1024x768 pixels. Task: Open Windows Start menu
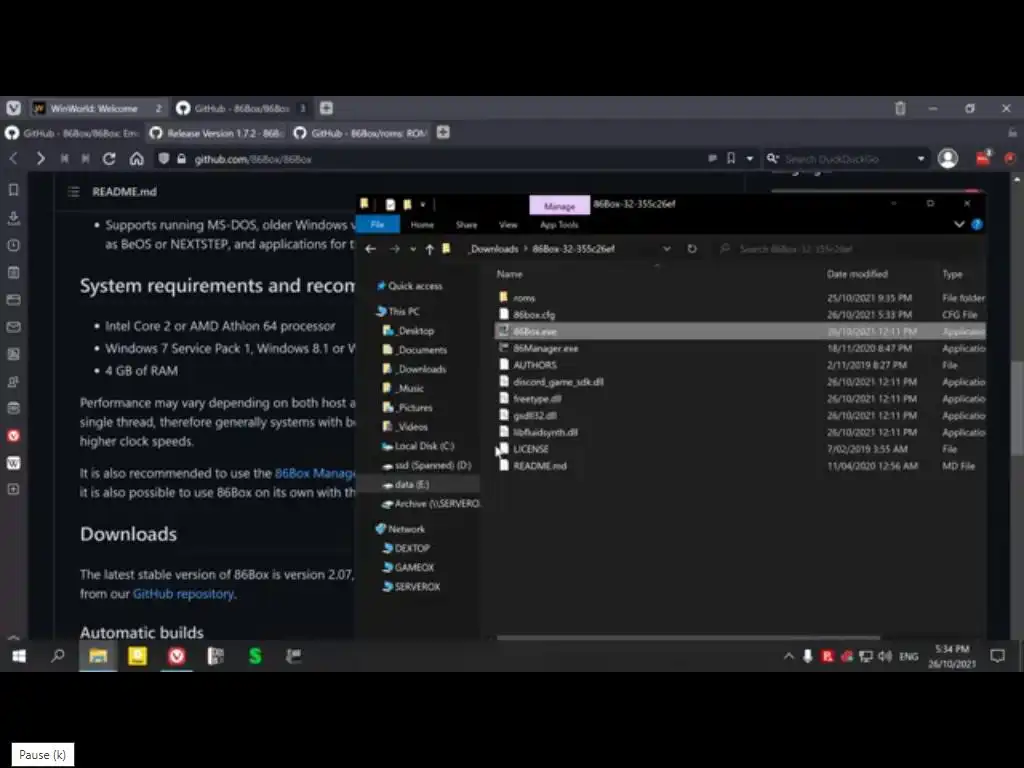(19, 656)
